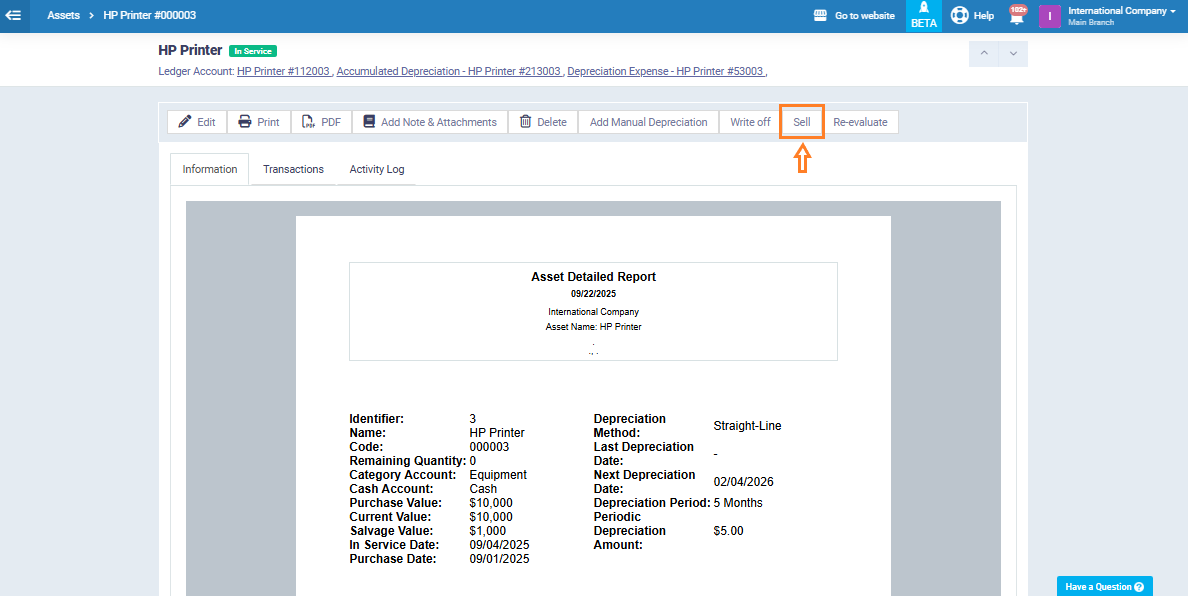
Task: Click Add Manual Depreciation button
Action: click(x=648, y=122)
